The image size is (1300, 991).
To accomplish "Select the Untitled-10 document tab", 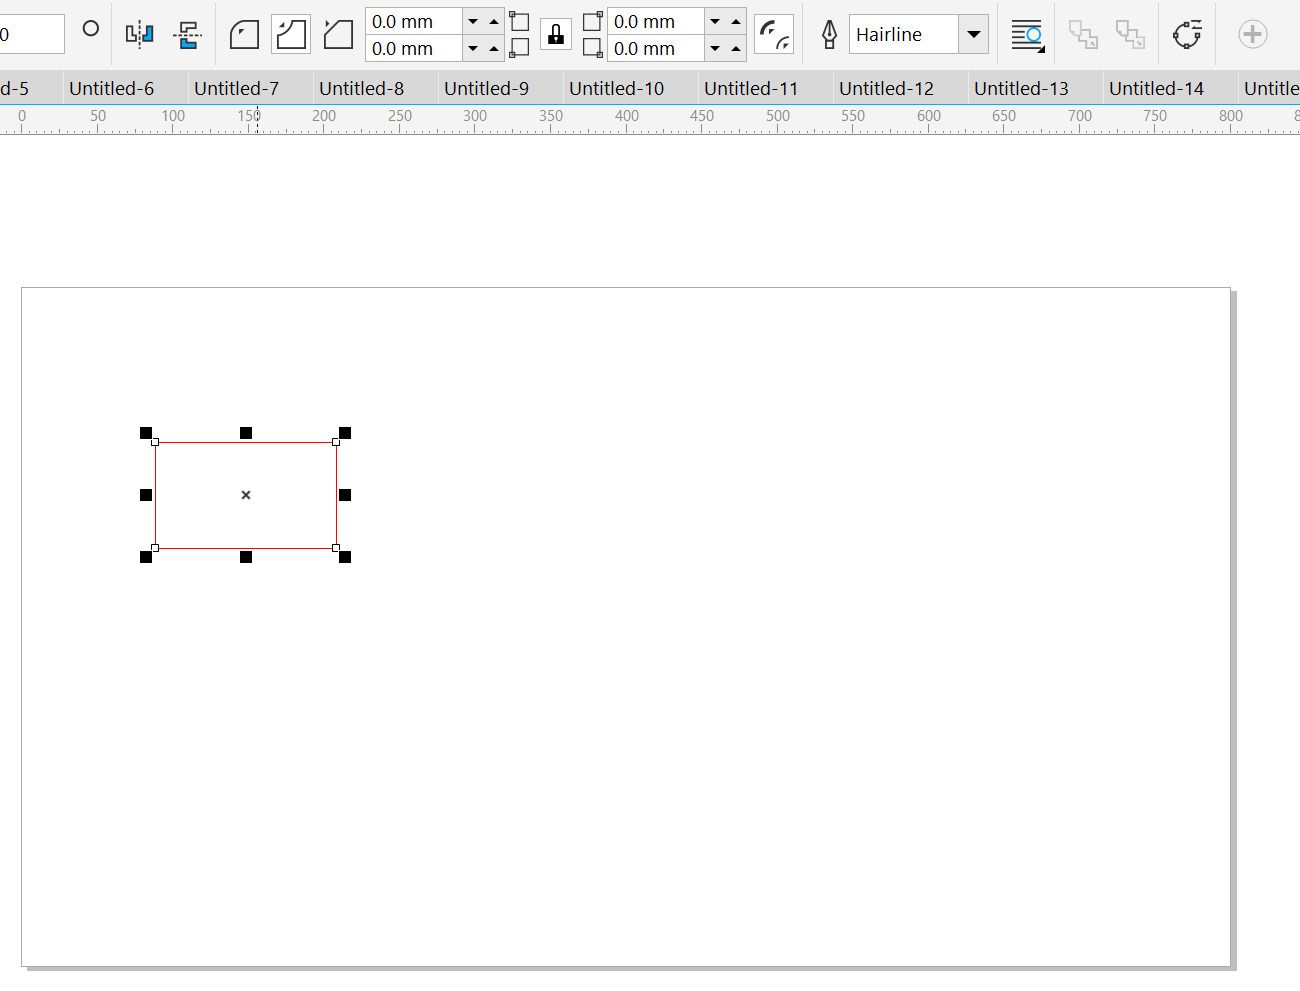I will click(x=617, y=88).
